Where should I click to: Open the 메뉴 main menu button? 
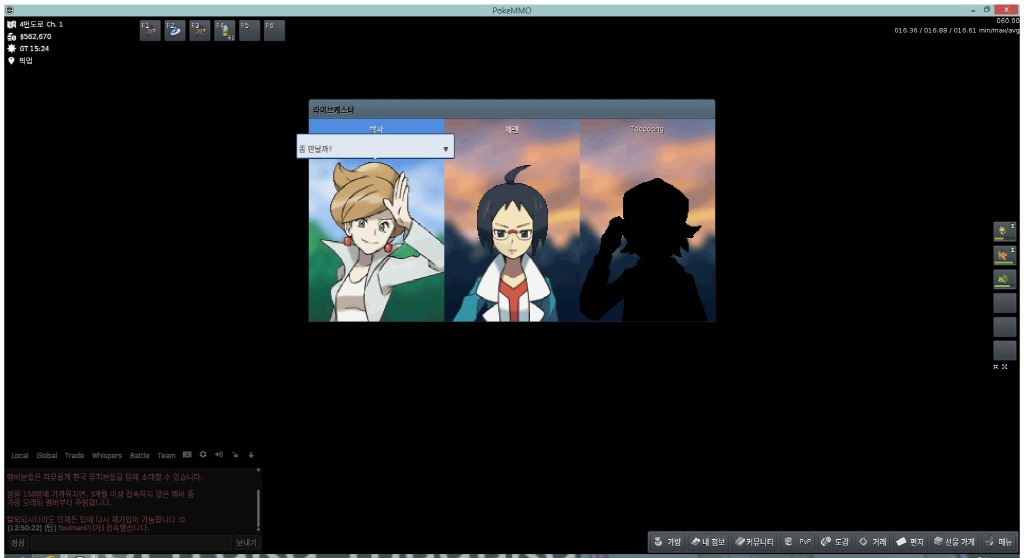[1000, 542]
